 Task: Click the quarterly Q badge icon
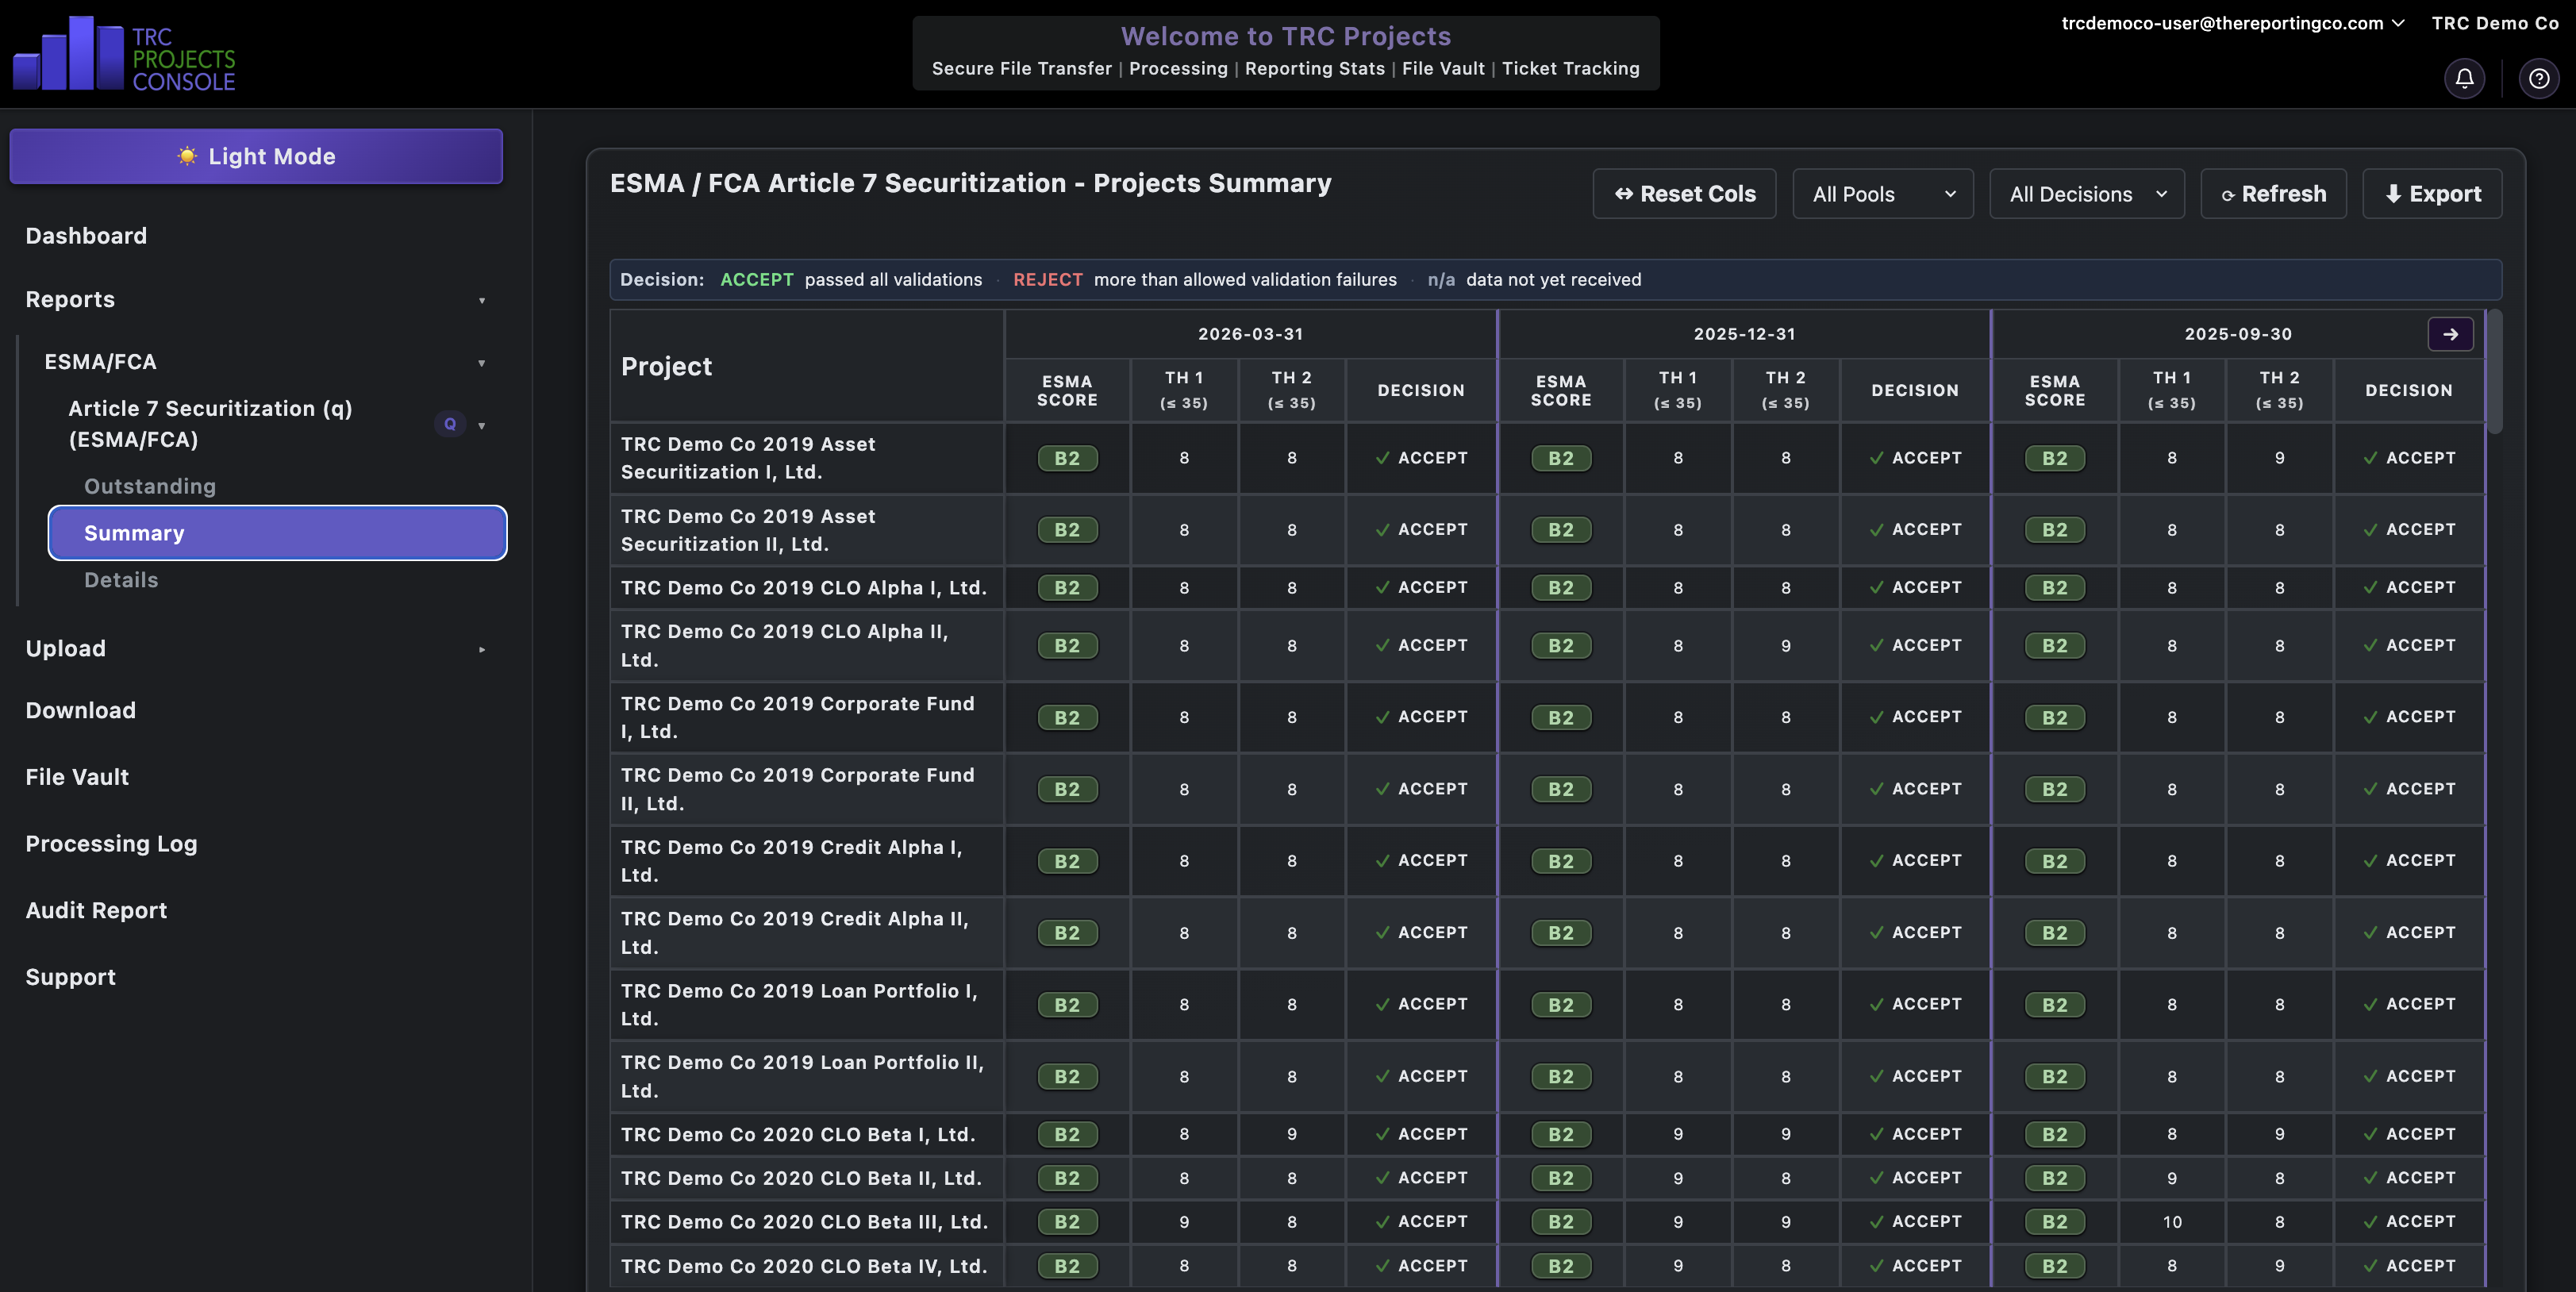point(450,424)
